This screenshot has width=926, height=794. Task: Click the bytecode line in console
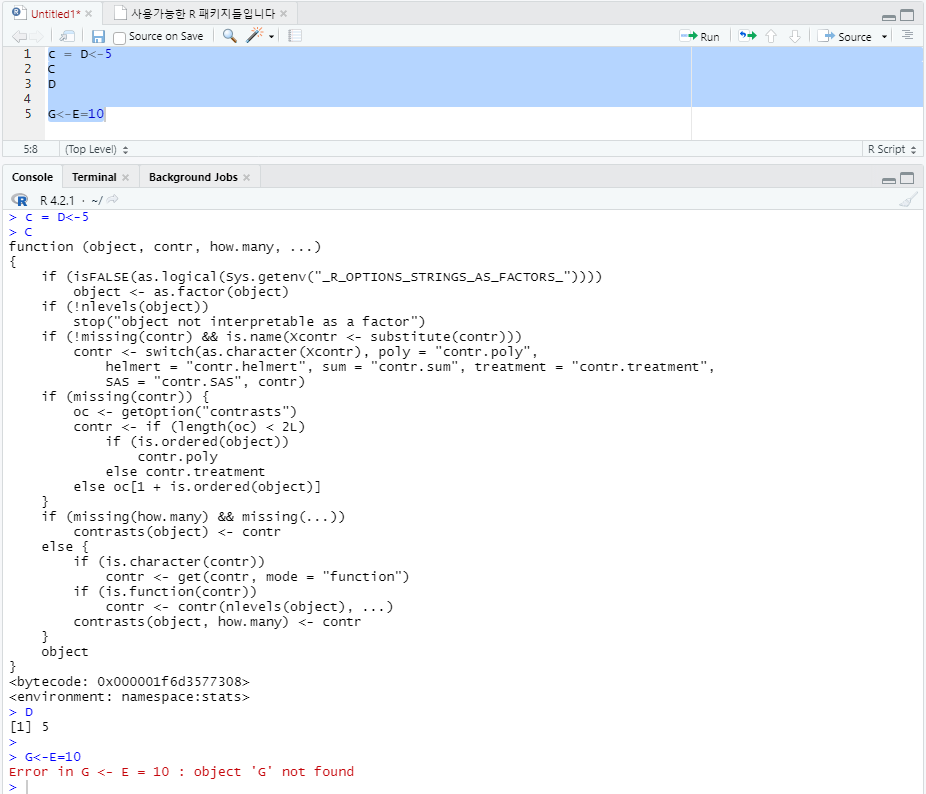coord(129,682)
